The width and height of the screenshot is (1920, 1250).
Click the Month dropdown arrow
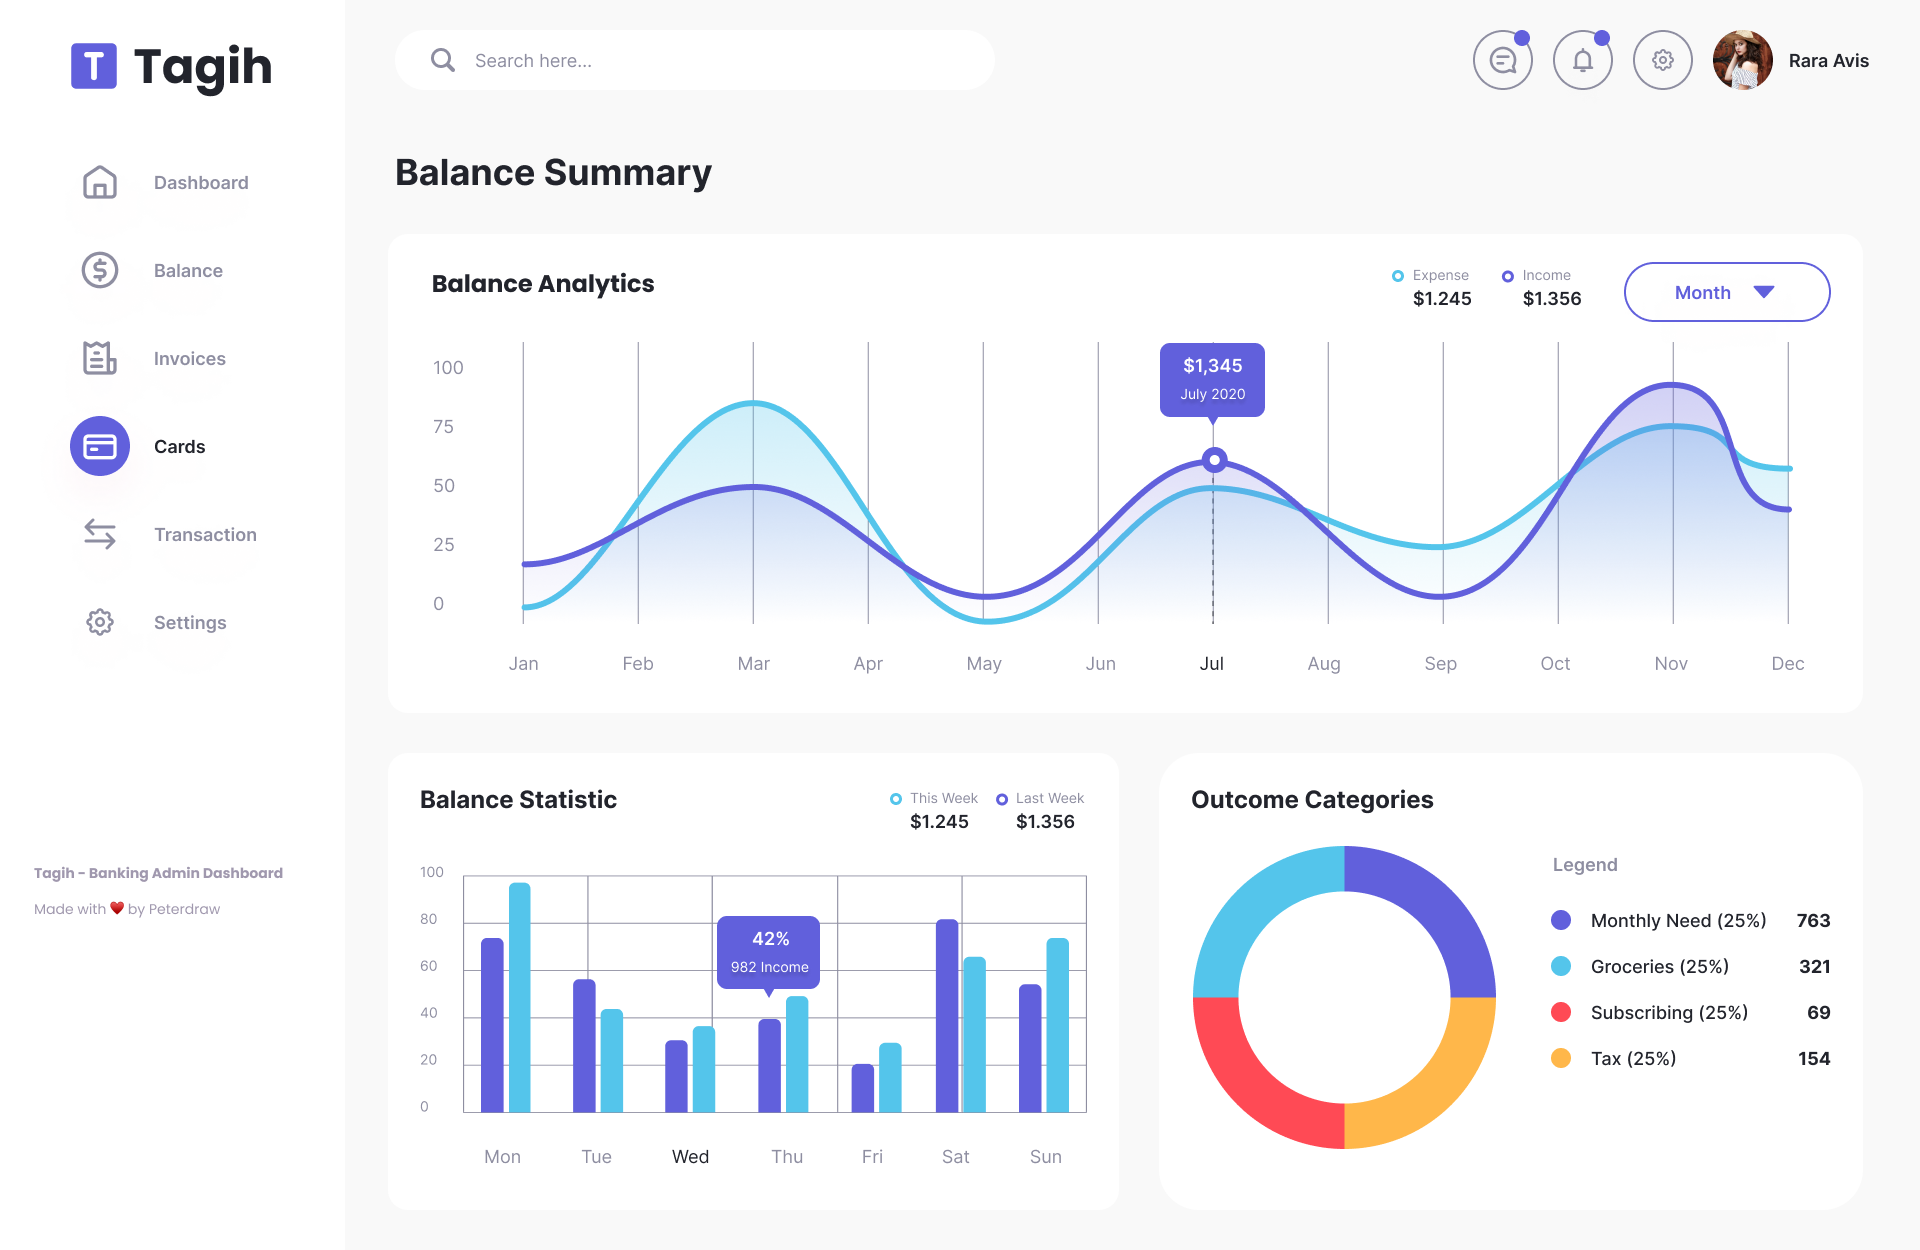pos(1764,292)
